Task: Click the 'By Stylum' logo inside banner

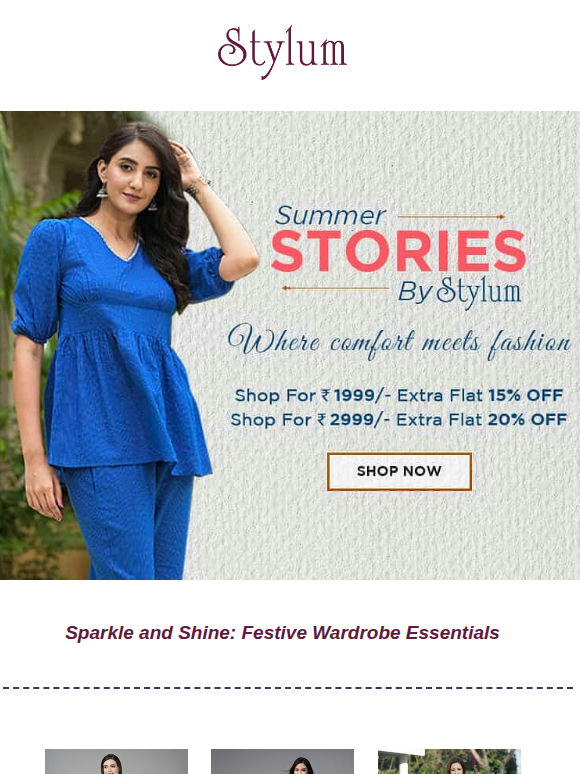Action: (x=460, y=292)
